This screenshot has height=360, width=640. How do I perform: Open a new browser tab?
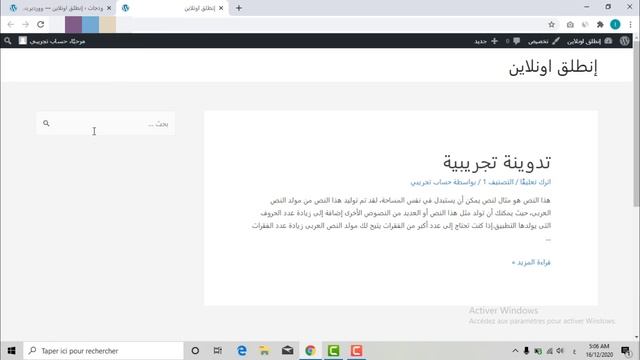tap(239, 8)
